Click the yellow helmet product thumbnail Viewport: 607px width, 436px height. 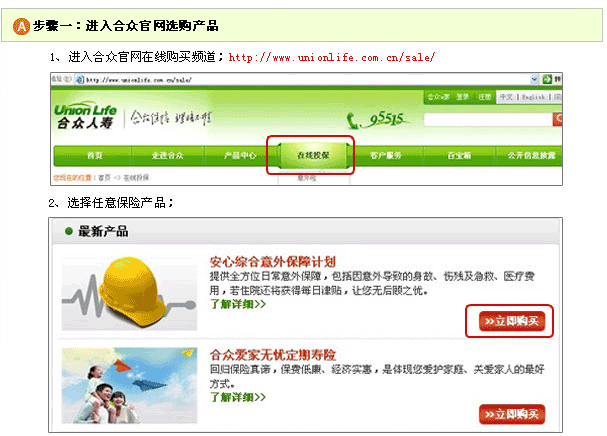(x=129, y=294)
